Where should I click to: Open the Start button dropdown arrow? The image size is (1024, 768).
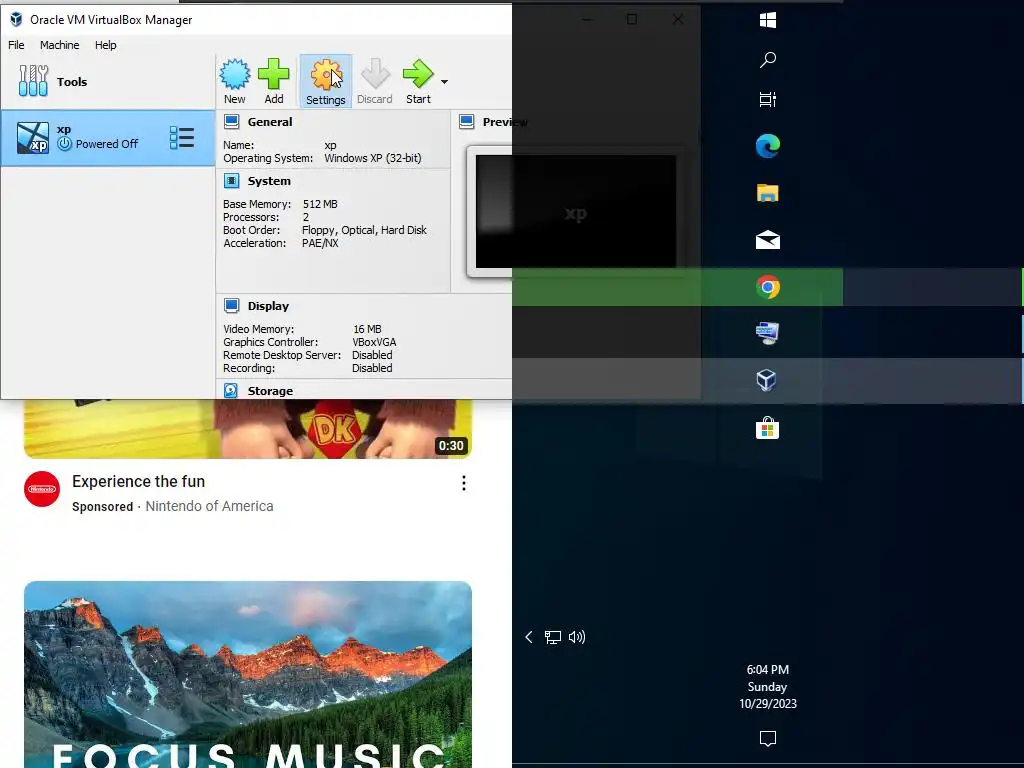point(444,82)
